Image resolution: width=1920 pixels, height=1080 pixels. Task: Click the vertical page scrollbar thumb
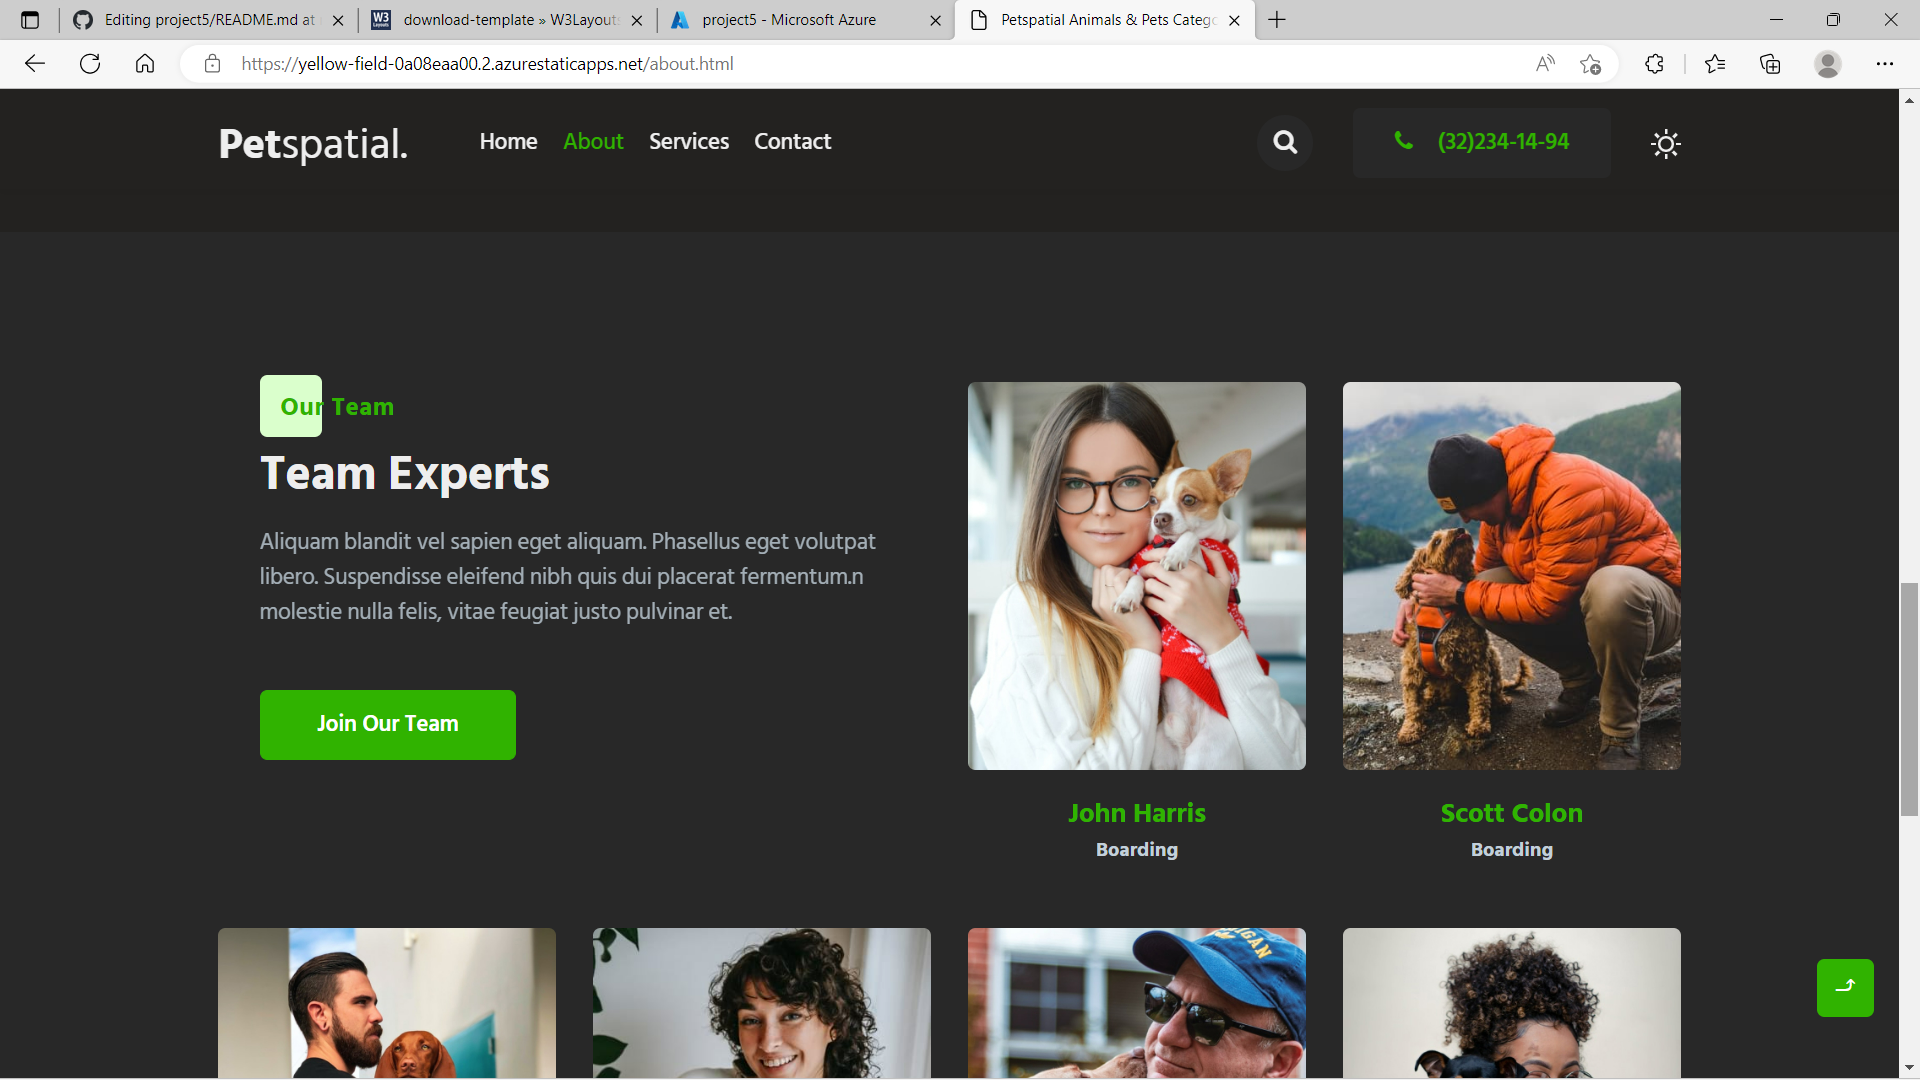pyautogui.click(x=1909, y=698)
